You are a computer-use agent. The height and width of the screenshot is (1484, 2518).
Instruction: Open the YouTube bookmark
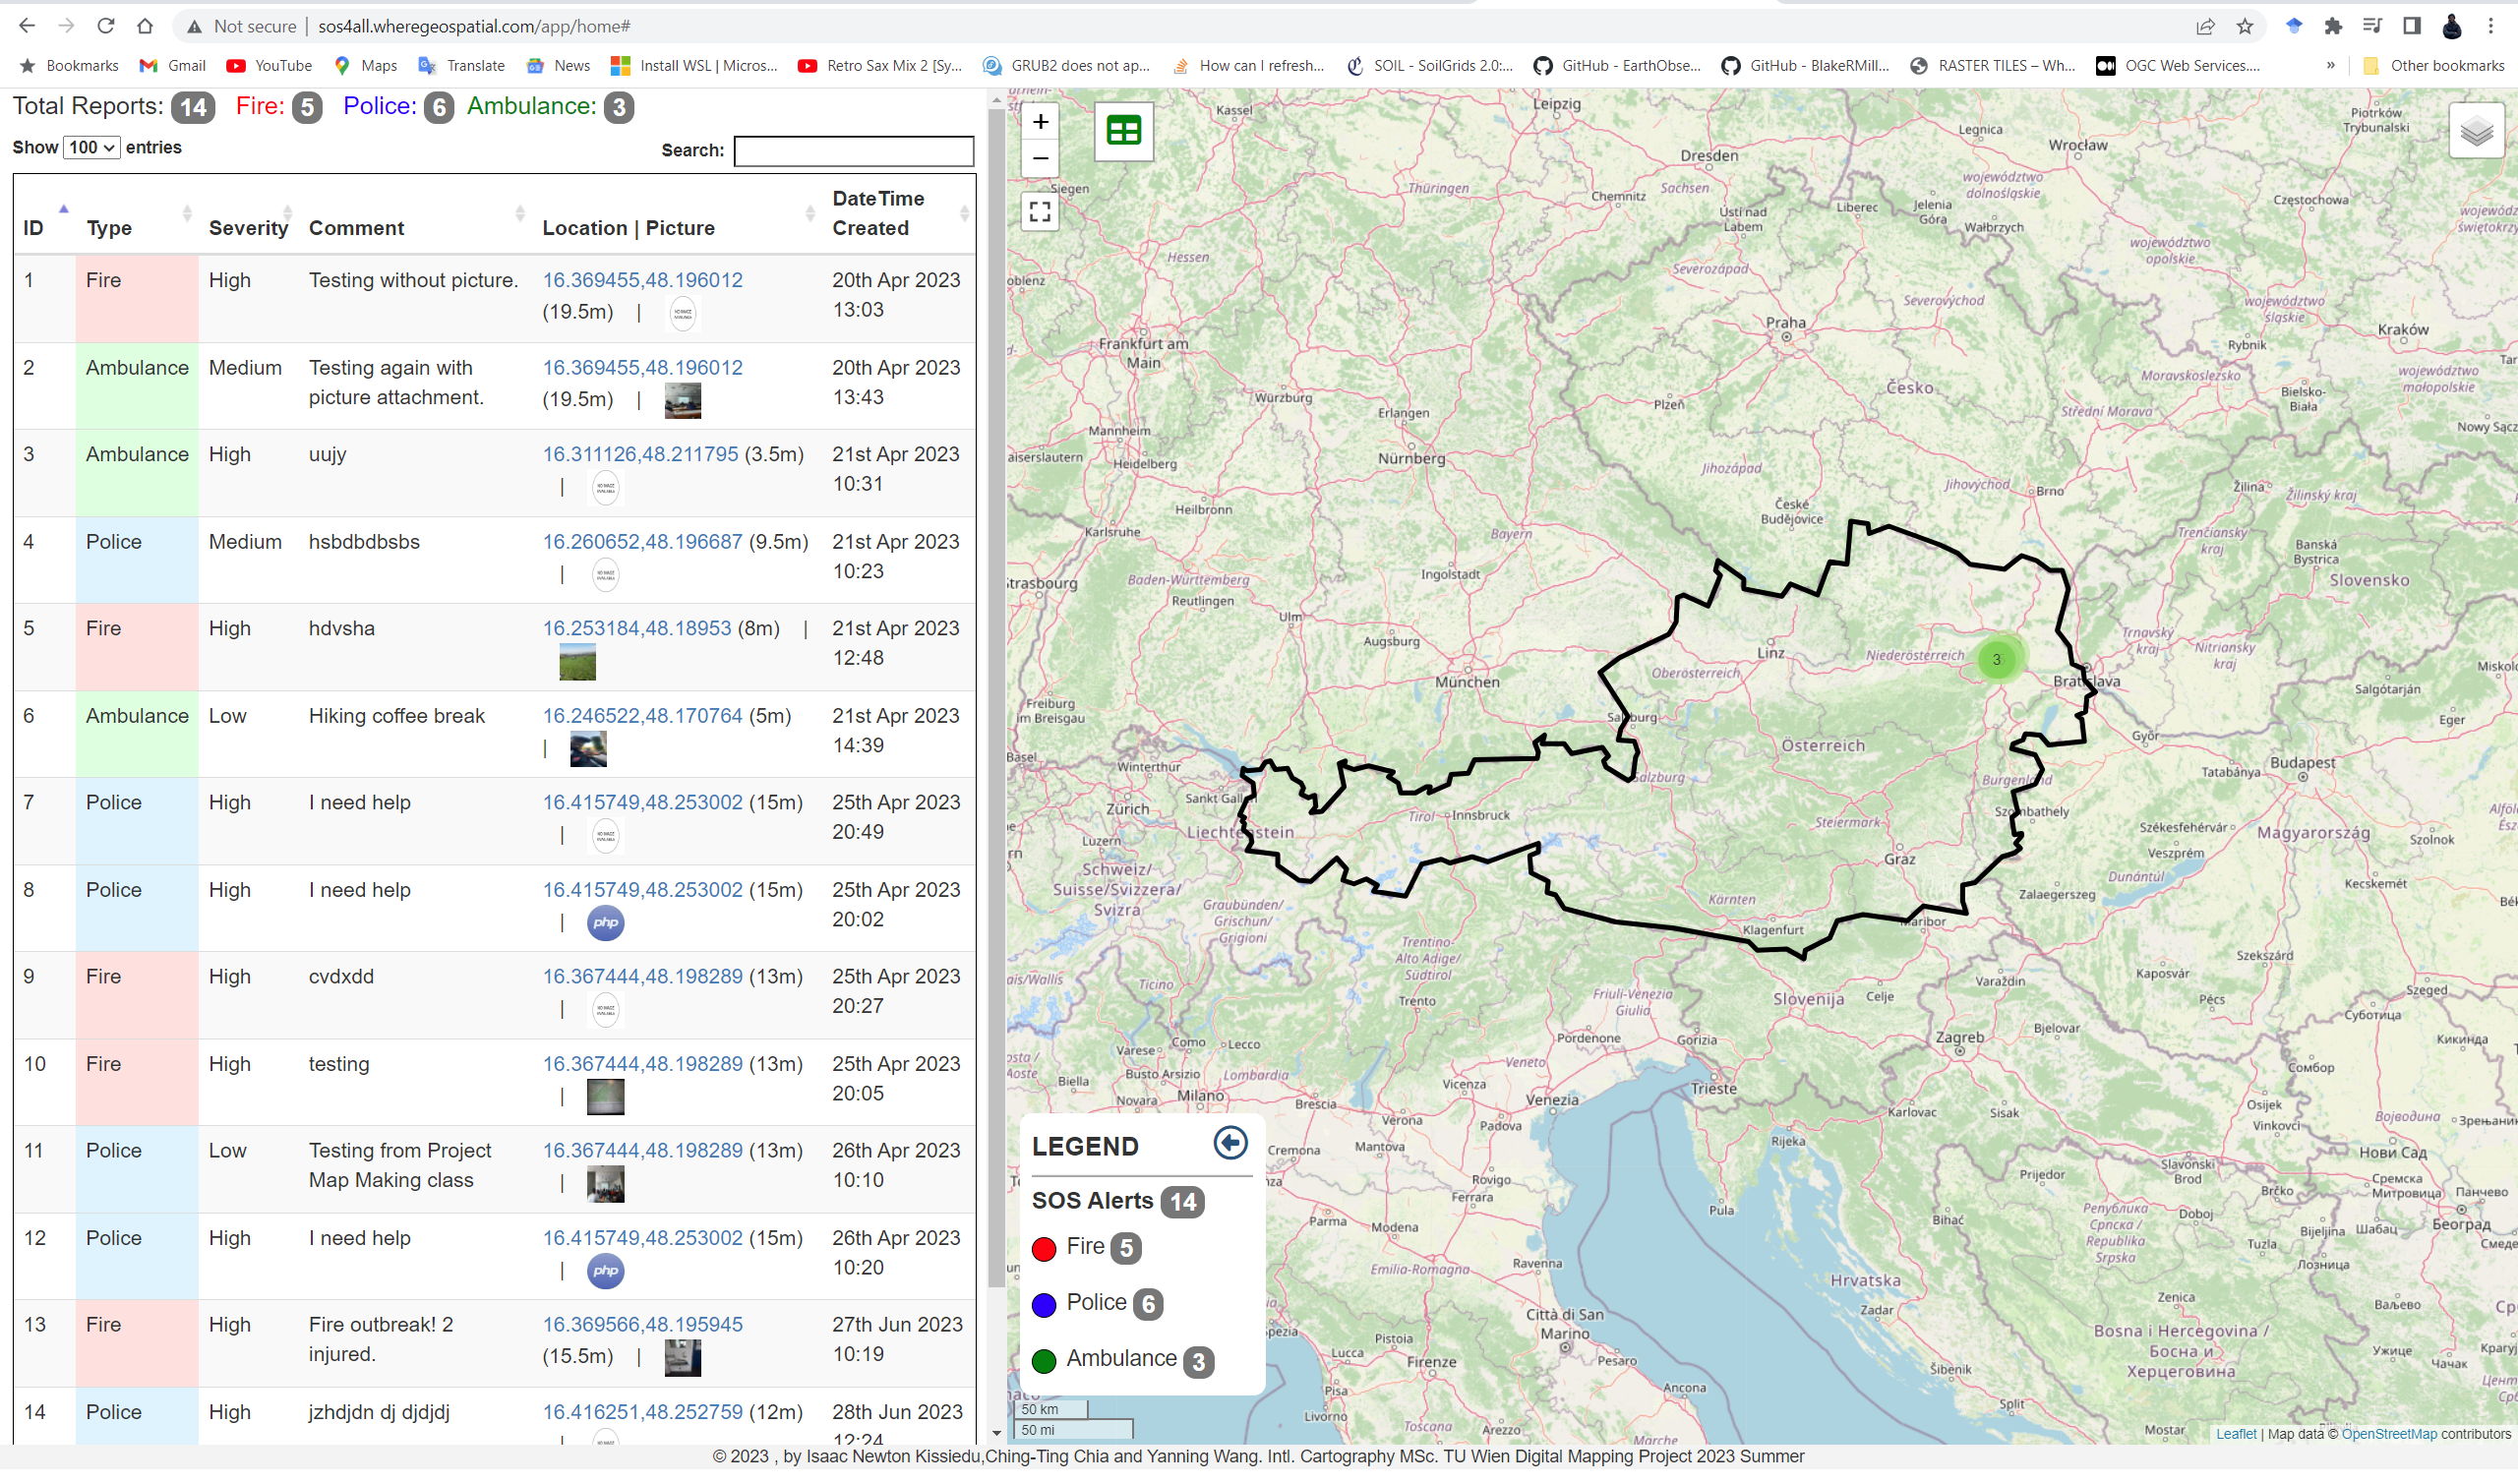point(269,66)
